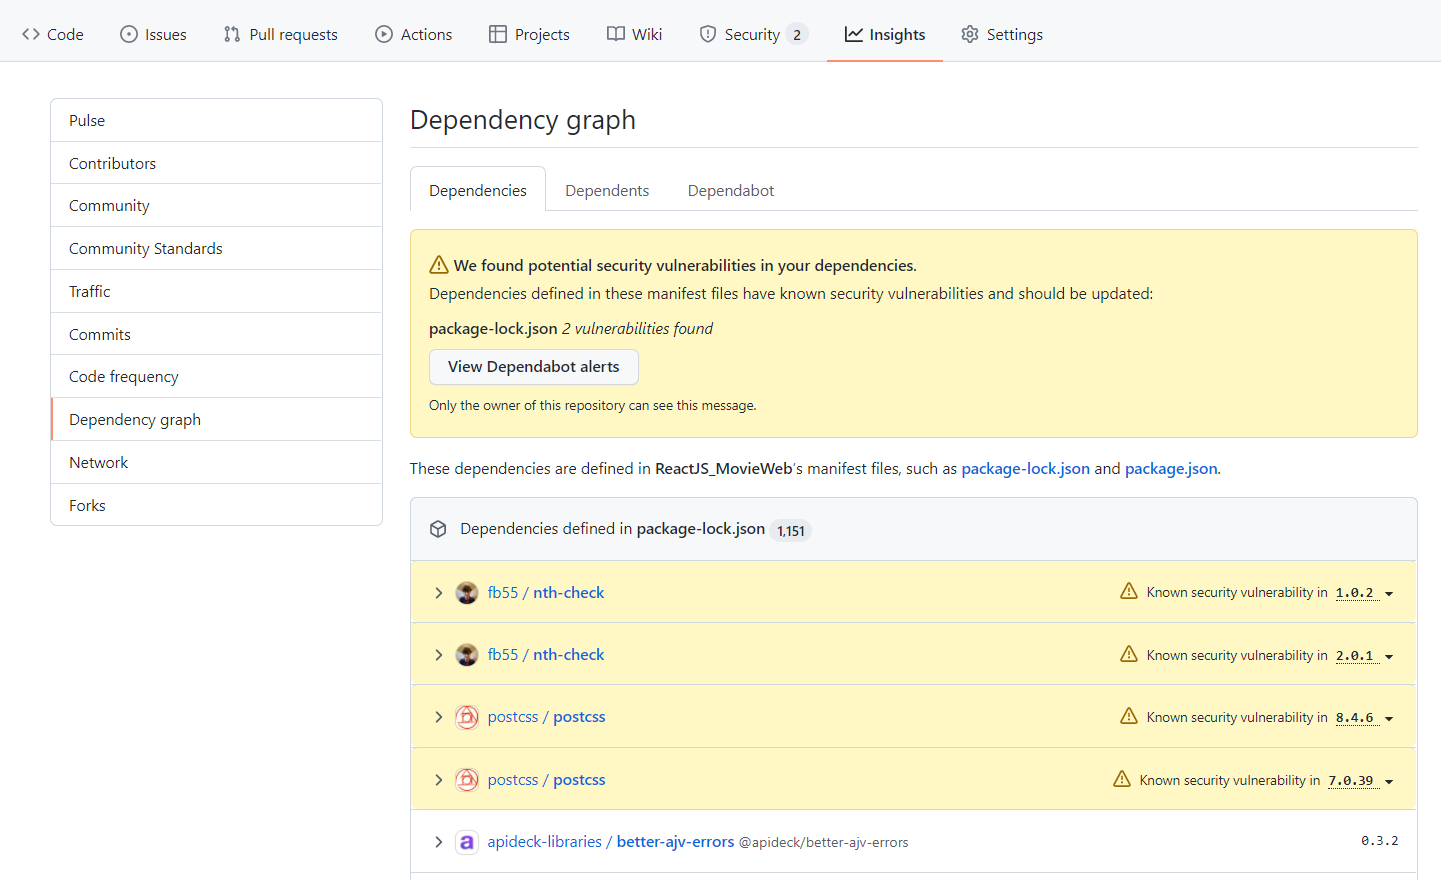Image resolution: width=1441 pixels, height=880 pixels.
Task: Open Pulse in the sidebar
Action: pos(216,120)
